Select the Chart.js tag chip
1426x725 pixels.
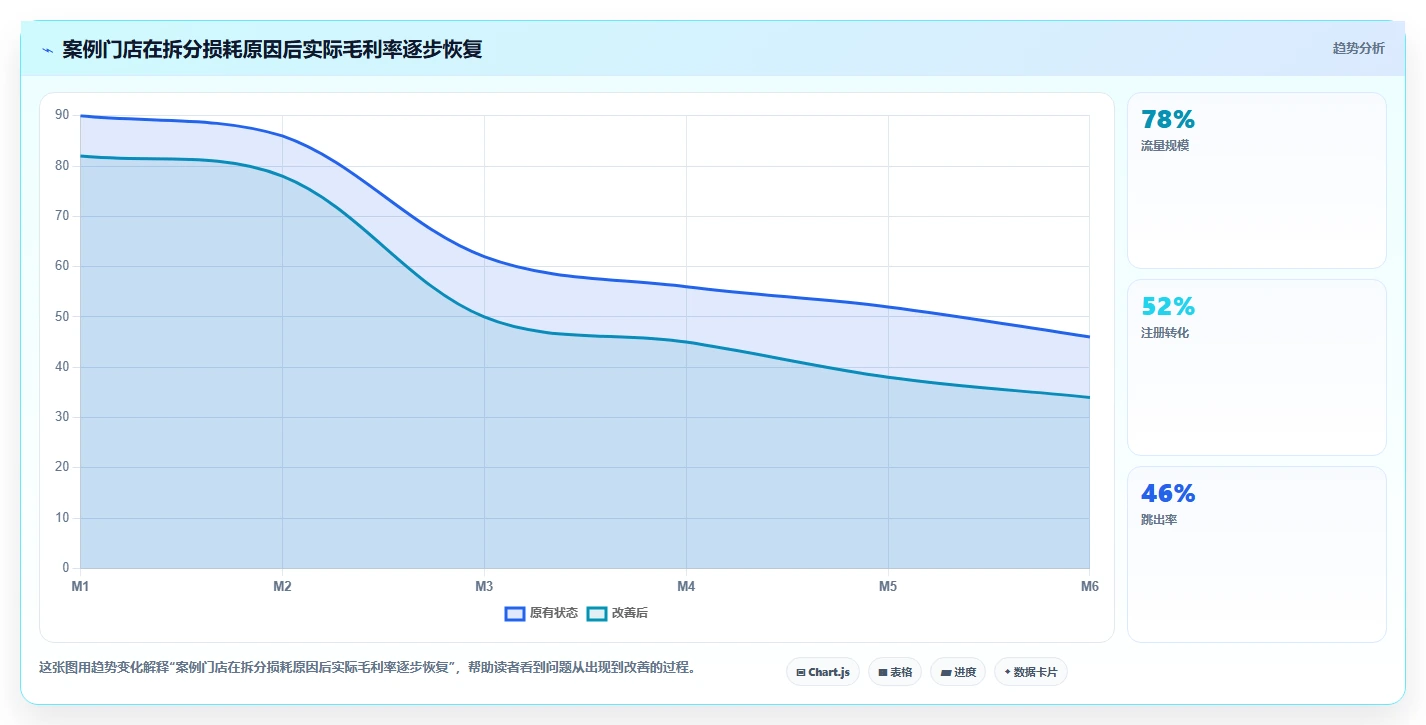pos(823,672)
